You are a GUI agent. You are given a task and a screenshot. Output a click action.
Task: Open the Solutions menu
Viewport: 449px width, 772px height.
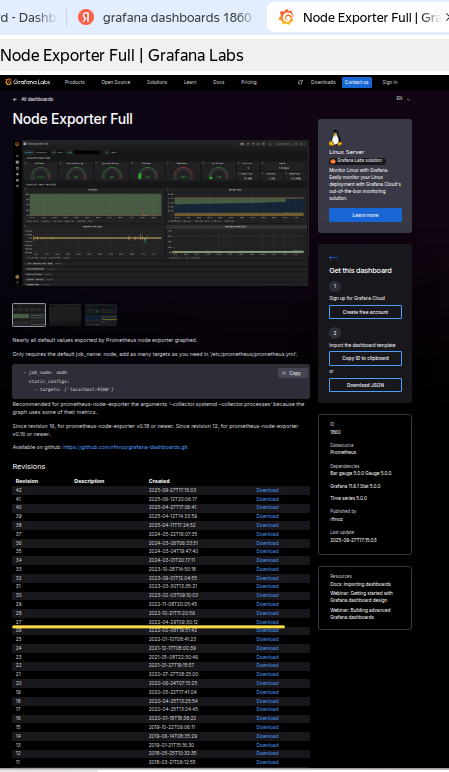[x=157, y=82]
